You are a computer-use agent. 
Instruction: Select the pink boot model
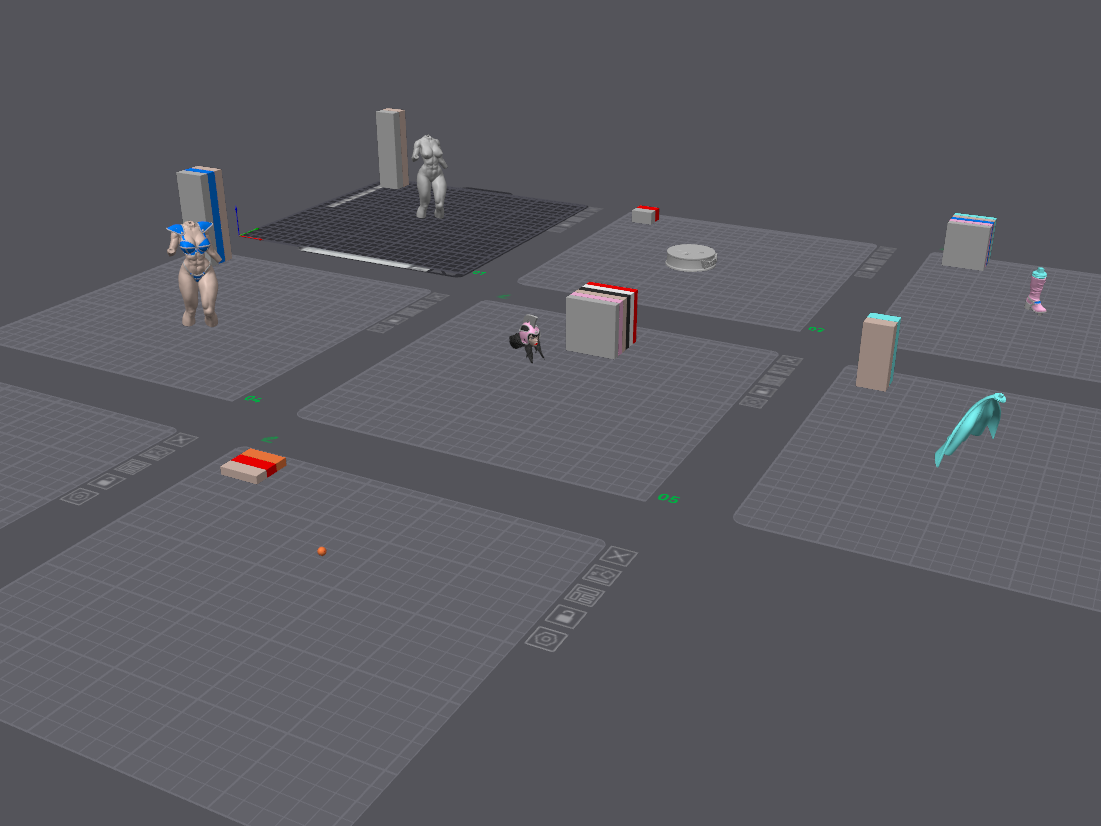pos(1037,289)
